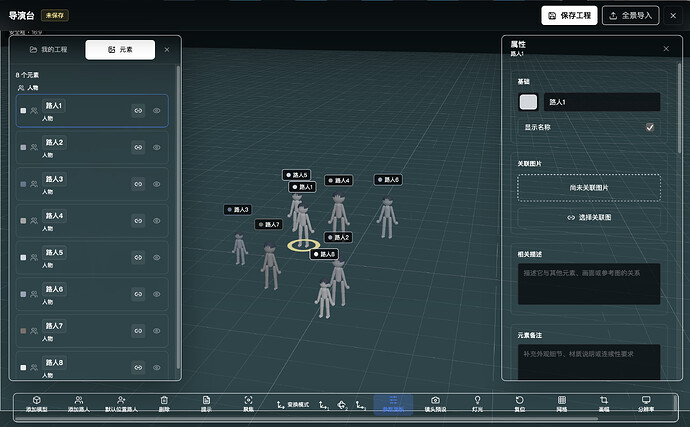The height and width of the screenshot is (427, 690).
Task: Click the 元素备注 text area
Action: [x=589, y=362]
